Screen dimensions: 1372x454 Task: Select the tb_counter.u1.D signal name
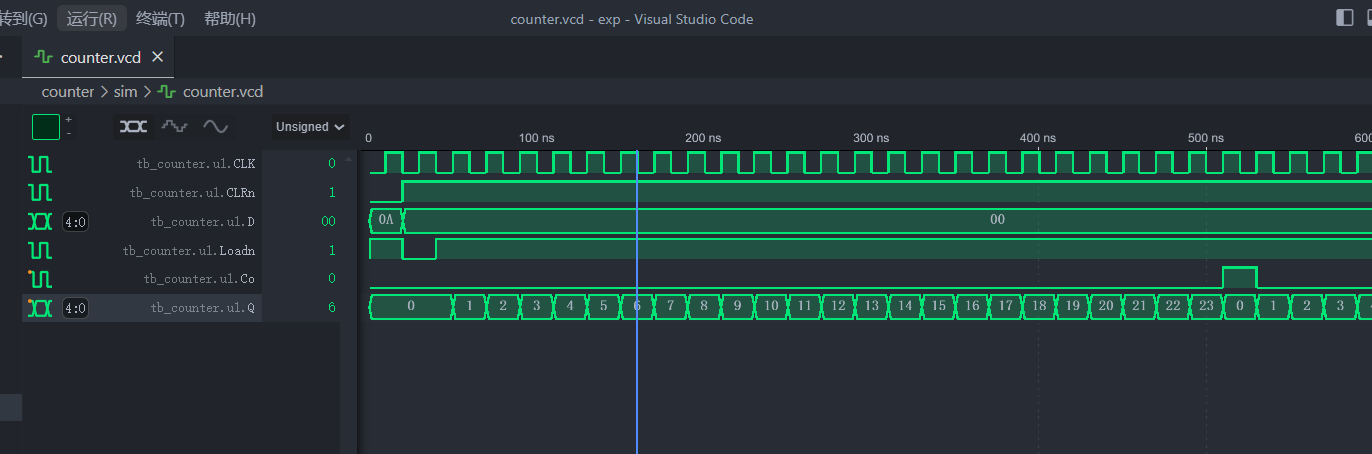coord(202,221)
